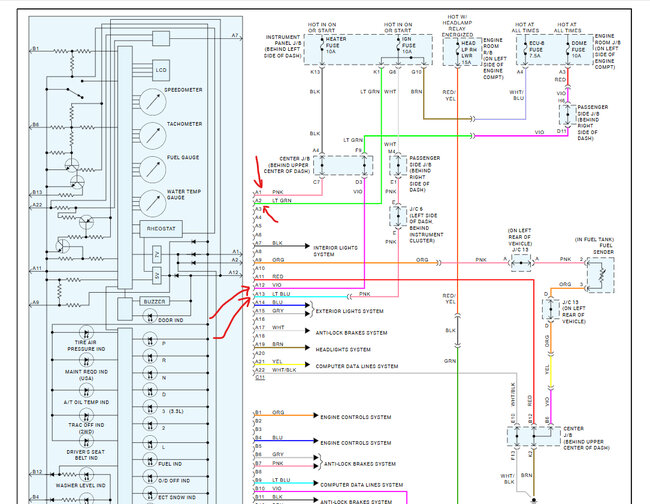The width and height of the screenshot is (650, 504).
Task: Click the 3 (3.3L) indicator lamp
Action: [x=150, y=408]
